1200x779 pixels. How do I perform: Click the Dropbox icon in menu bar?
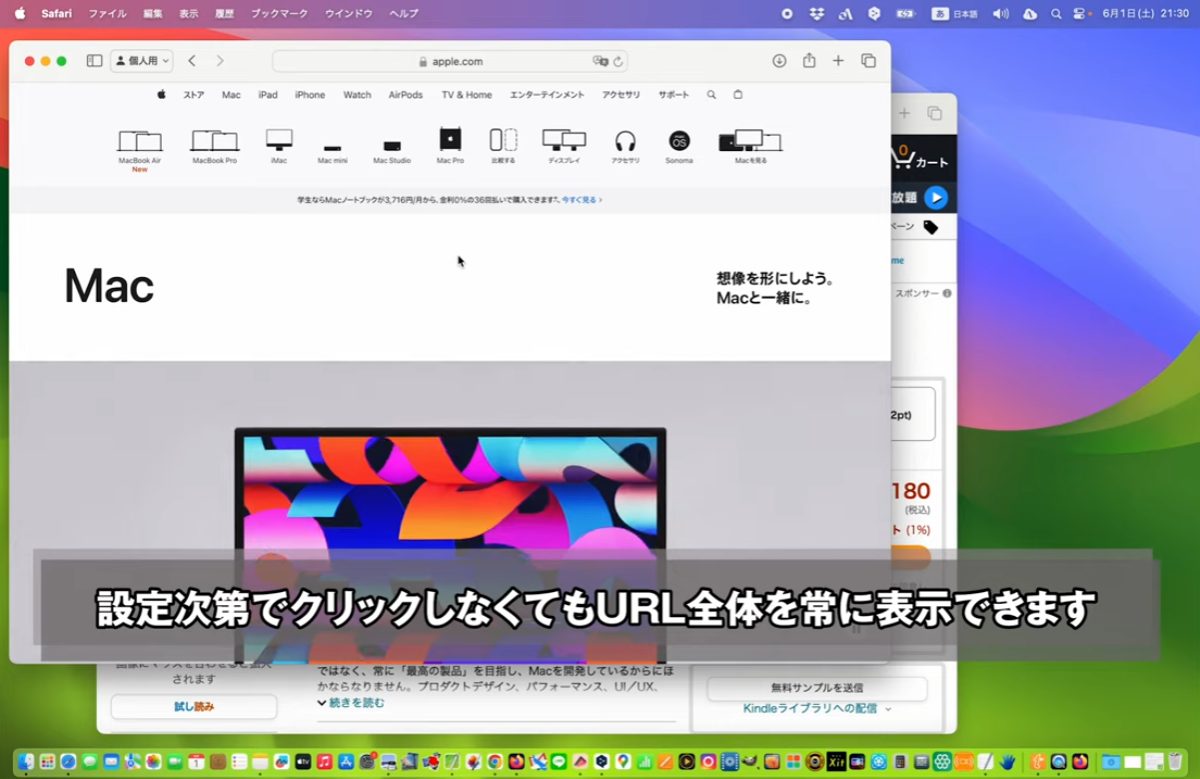(816, 14)
